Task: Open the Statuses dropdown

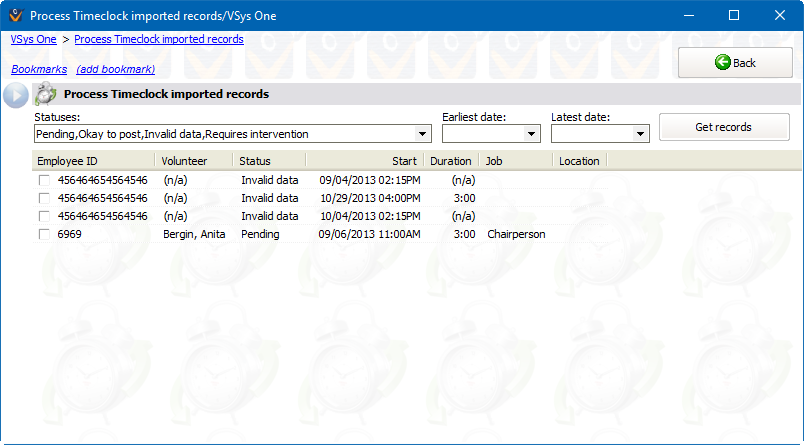Action: click(x=424, y=134)
